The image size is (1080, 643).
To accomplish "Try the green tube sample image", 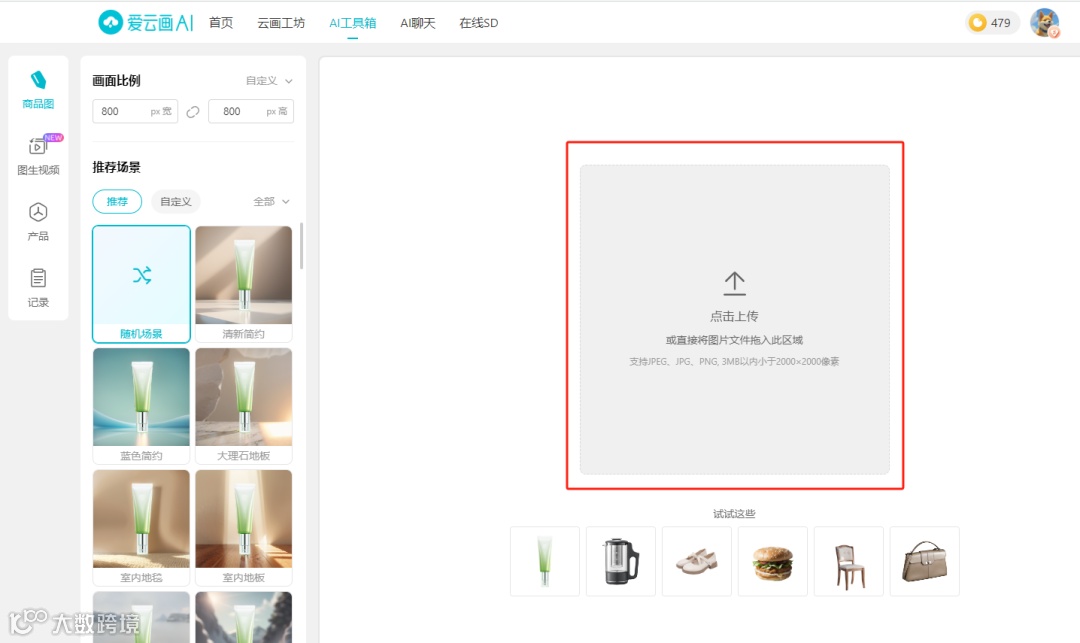I will [x=545, y=561].
